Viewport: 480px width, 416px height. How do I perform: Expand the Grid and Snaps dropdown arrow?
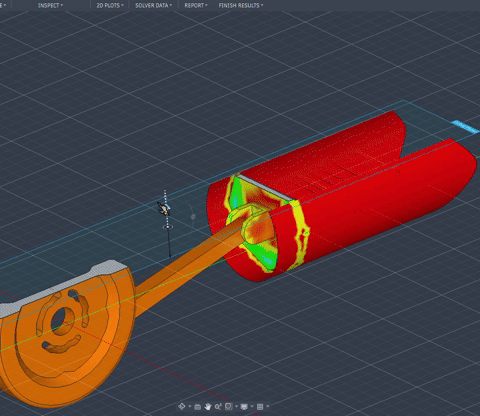pyautogui.click(x=268, y=406)
